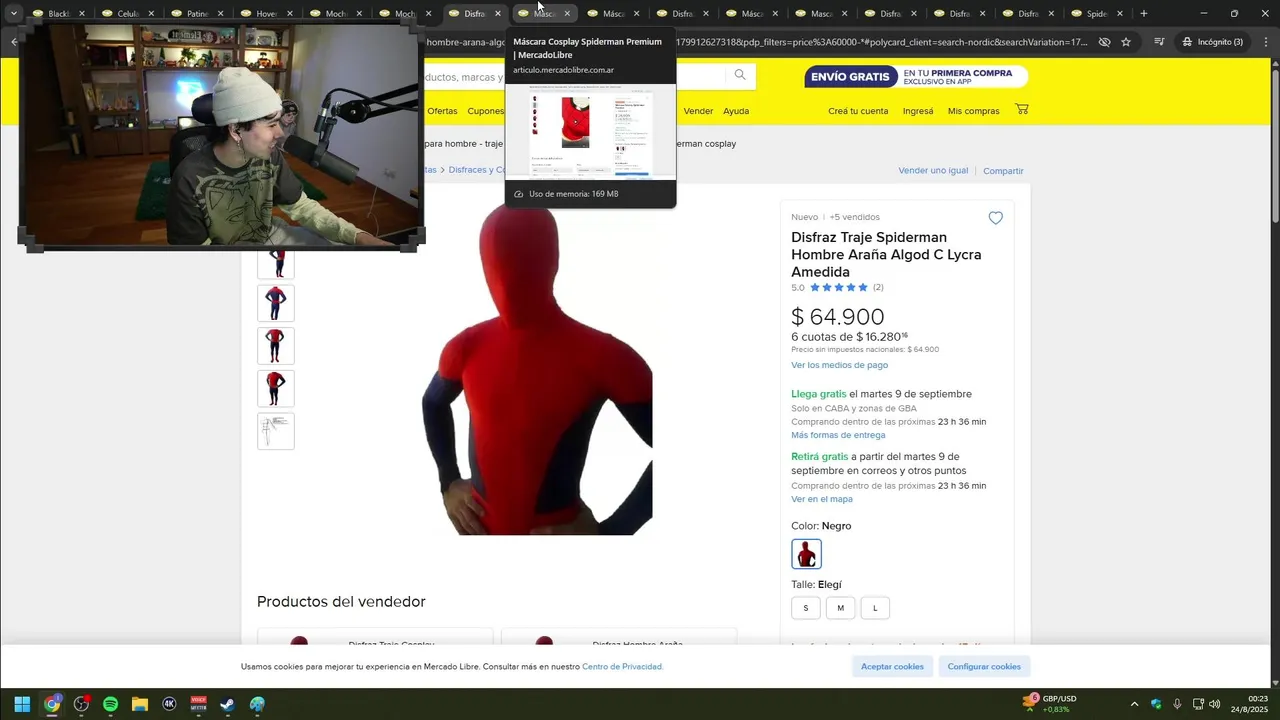Click Ver en el mapa link
The height and width of the screenshot is (720, 1280).
click(x=822, y=499)
